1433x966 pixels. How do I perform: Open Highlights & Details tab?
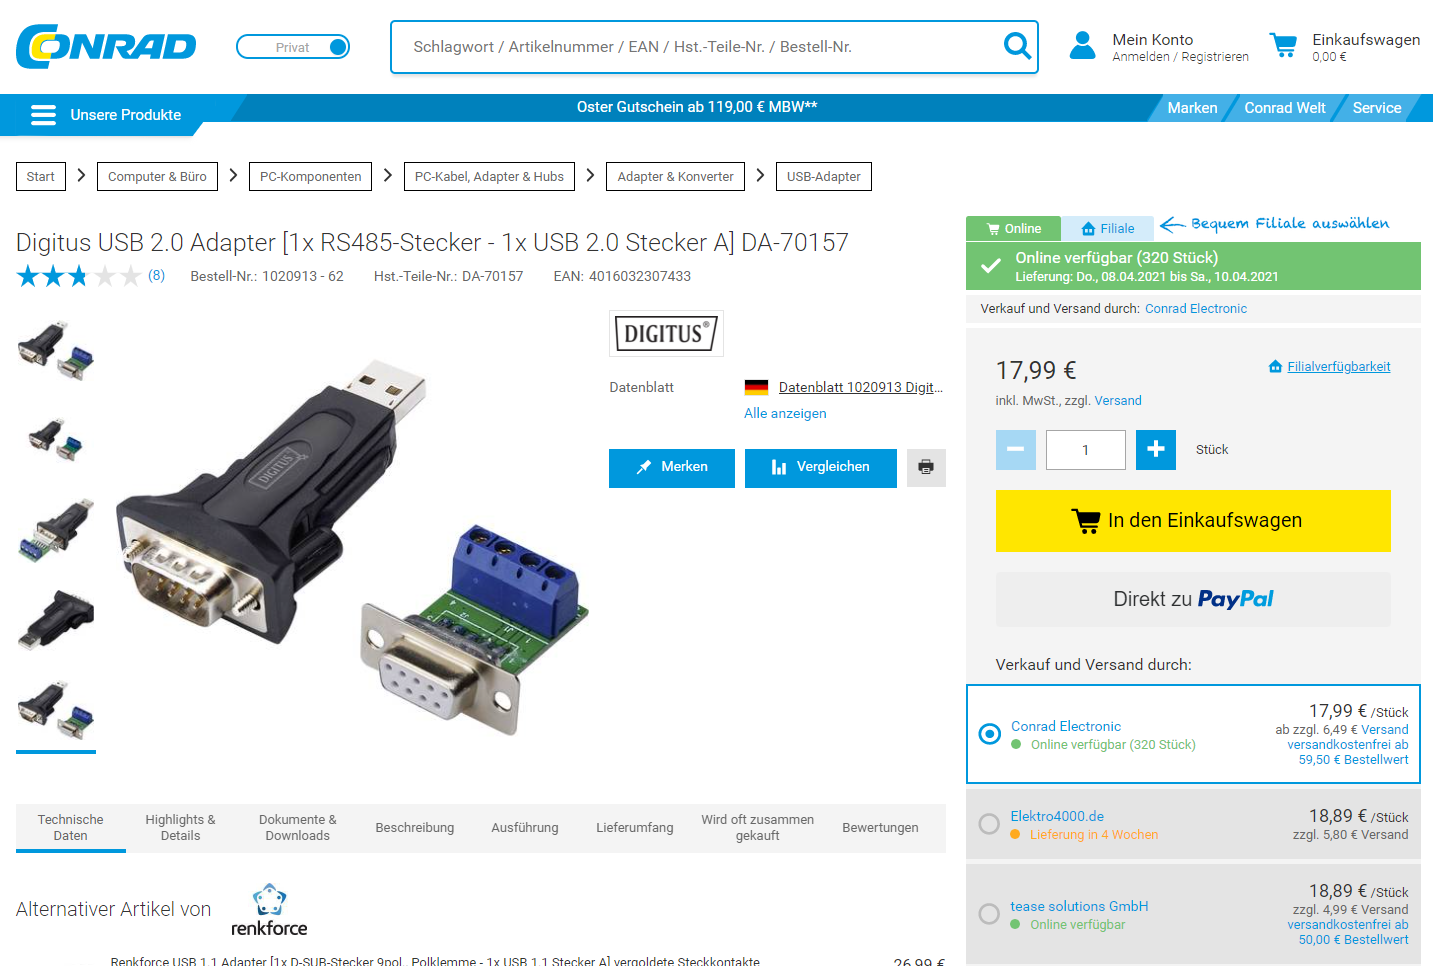pos(181,828)
